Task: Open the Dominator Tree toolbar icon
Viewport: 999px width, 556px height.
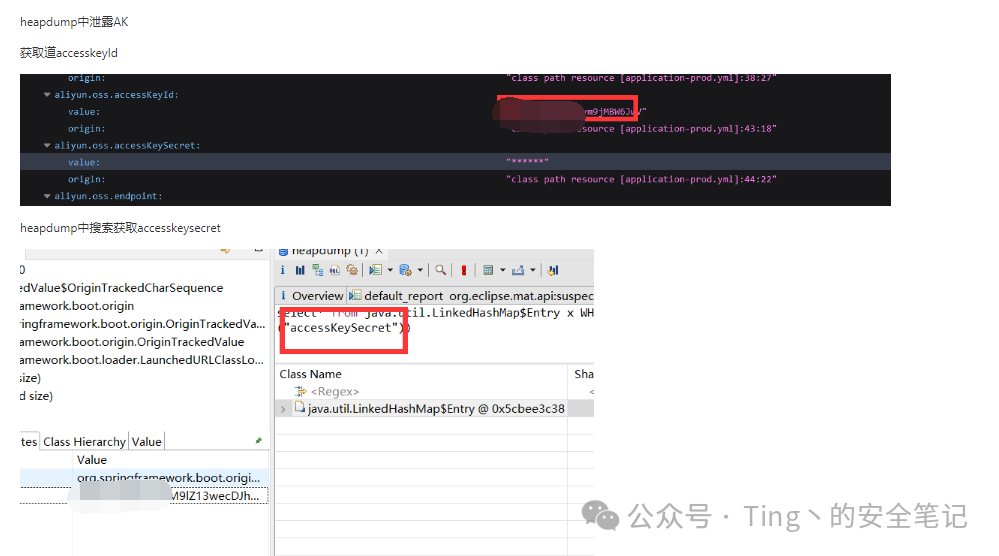Action: tap(317, 270)
